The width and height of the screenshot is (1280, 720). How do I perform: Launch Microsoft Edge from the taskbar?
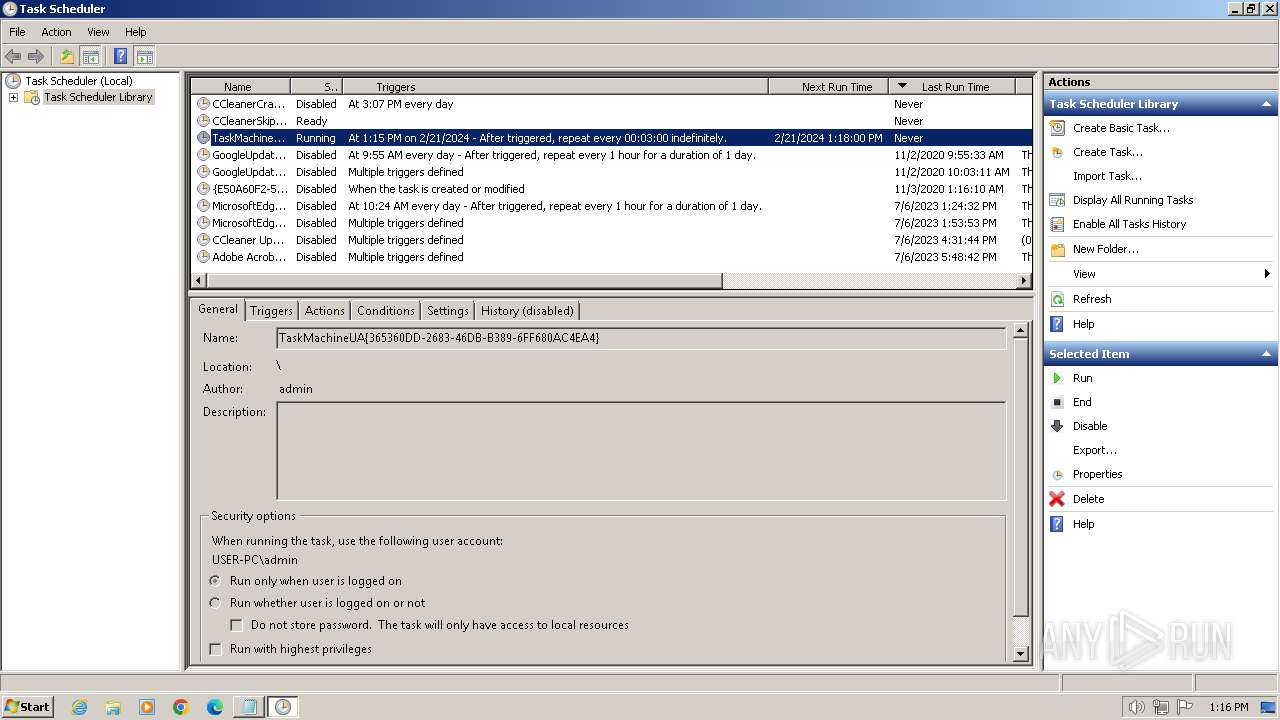215,707
